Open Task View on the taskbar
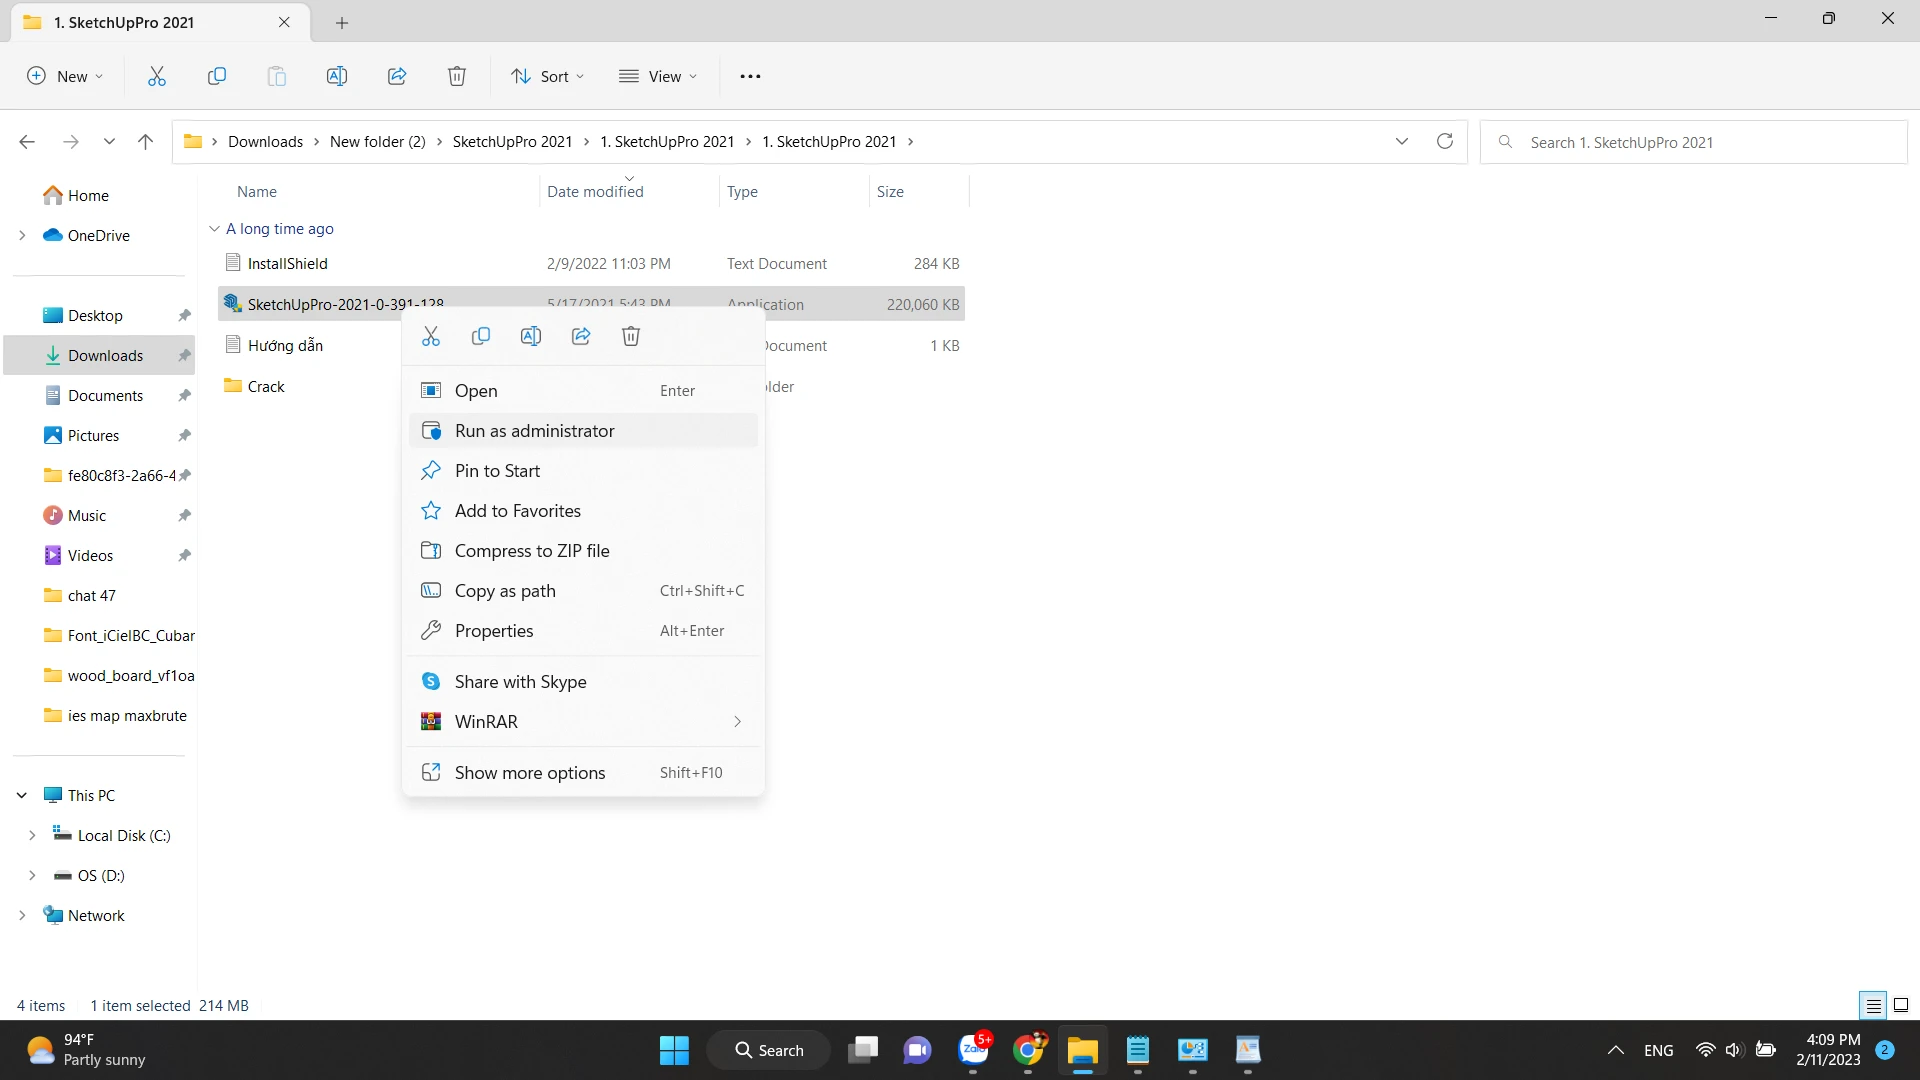 (863, 1050)
